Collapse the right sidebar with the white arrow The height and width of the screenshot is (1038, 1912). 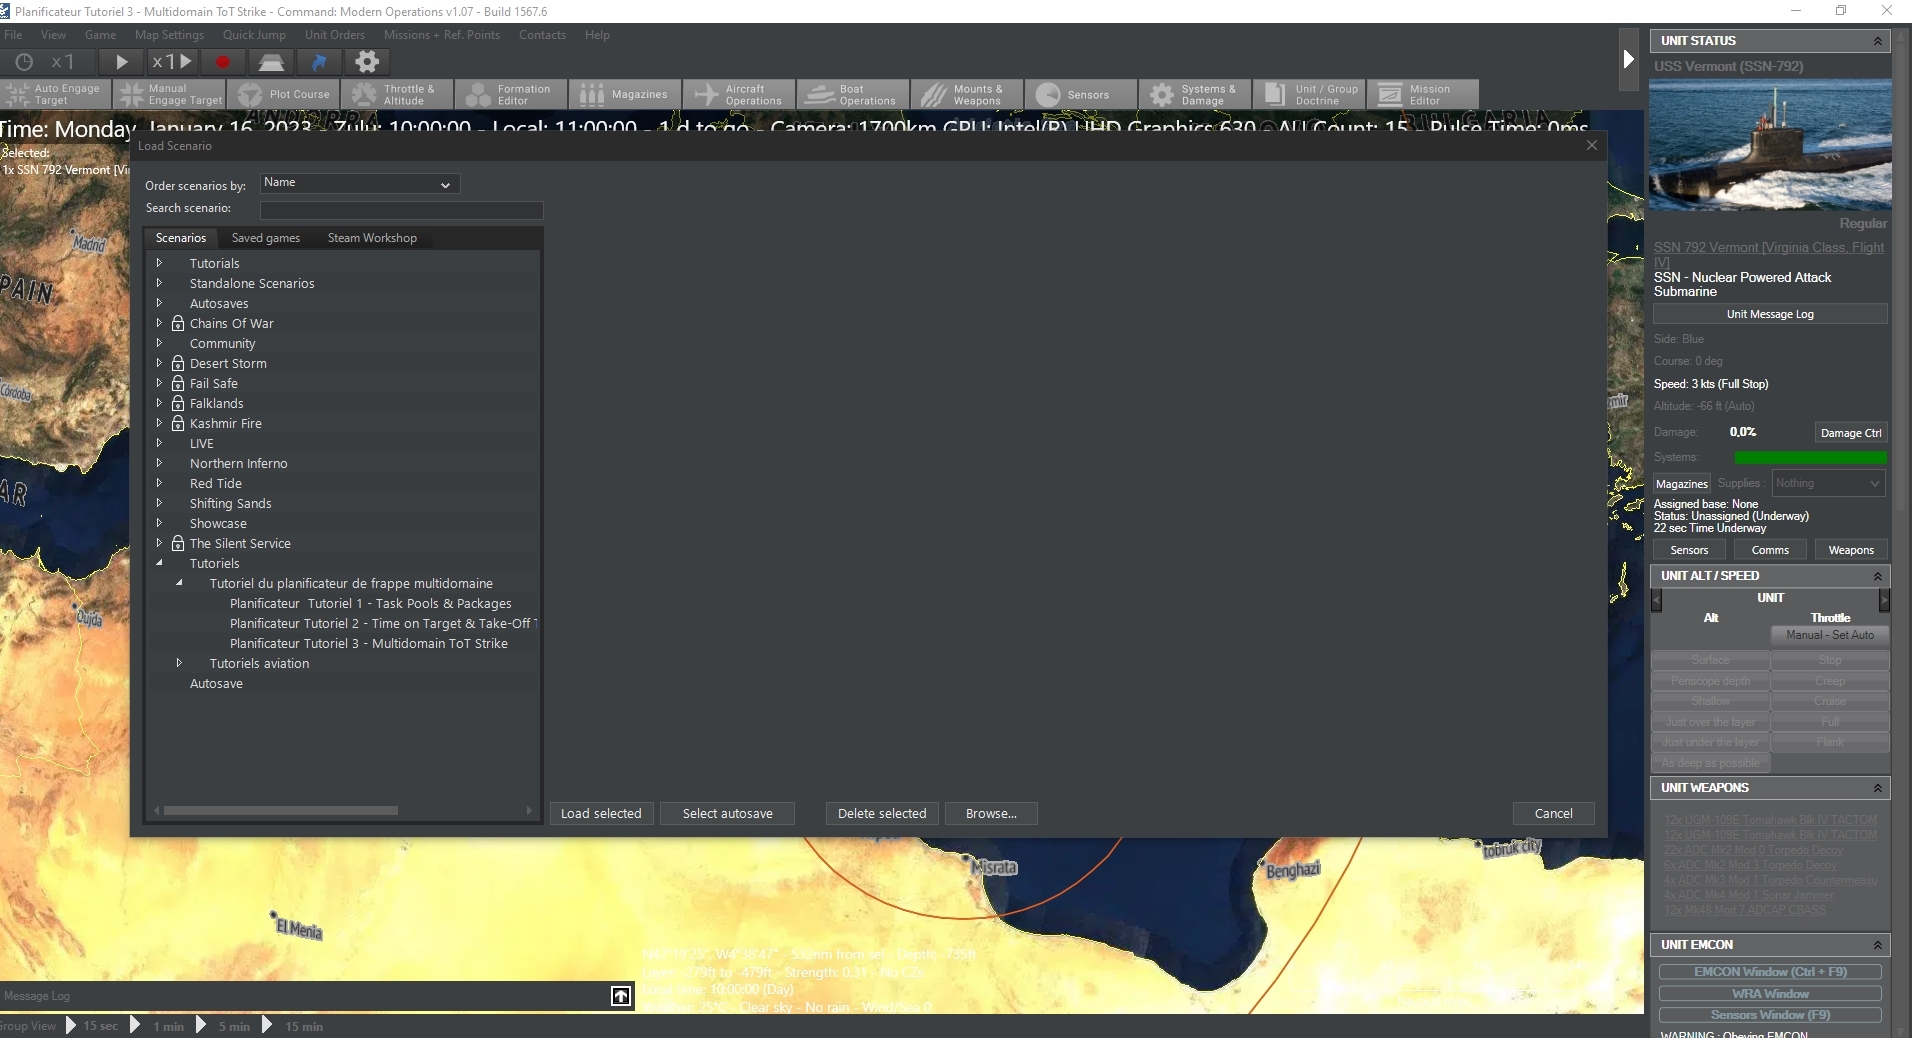tap(1628, 60)
